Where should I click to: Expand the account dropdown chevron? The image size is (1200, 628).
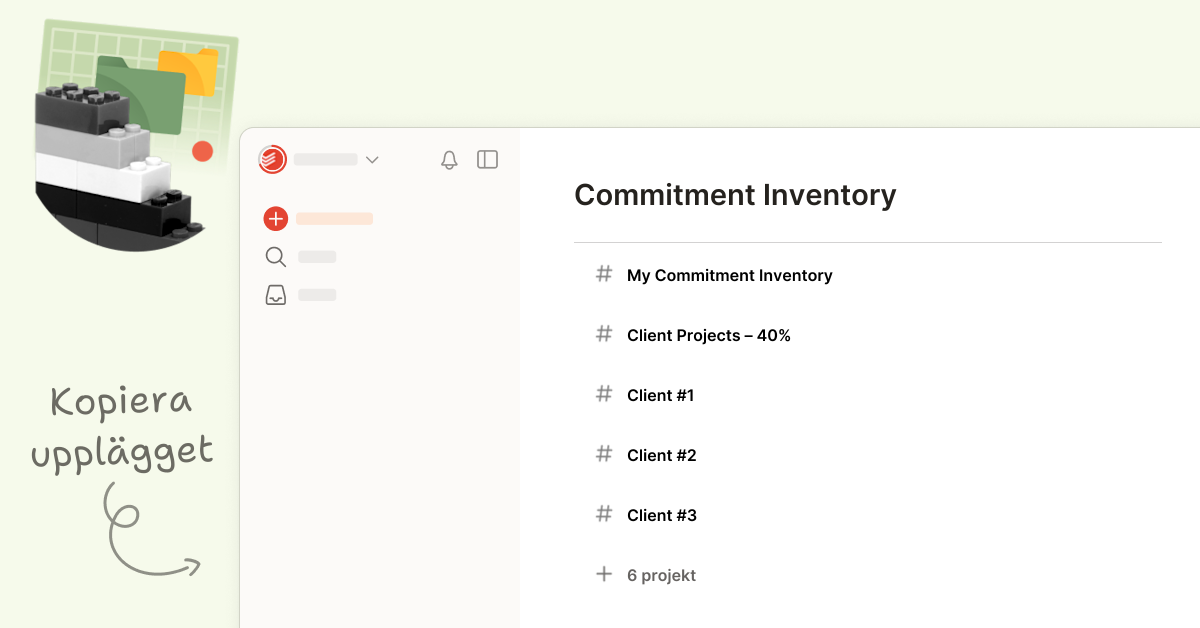(x=372, y=160)
